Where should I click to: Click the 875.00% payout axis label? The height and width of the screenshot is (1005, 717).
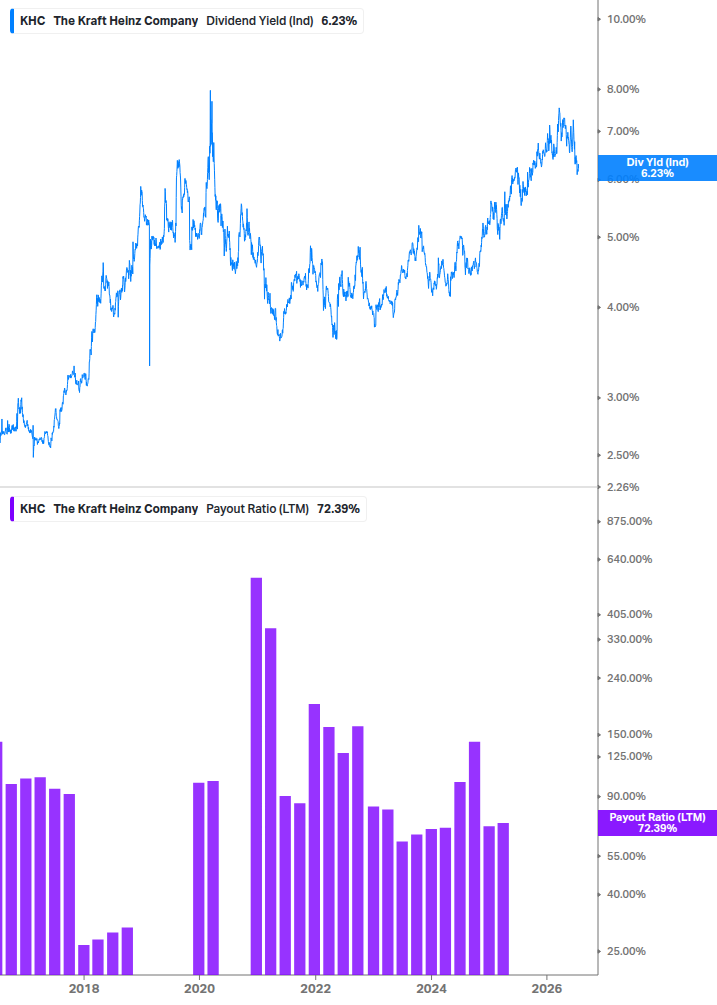pos(629,521)
